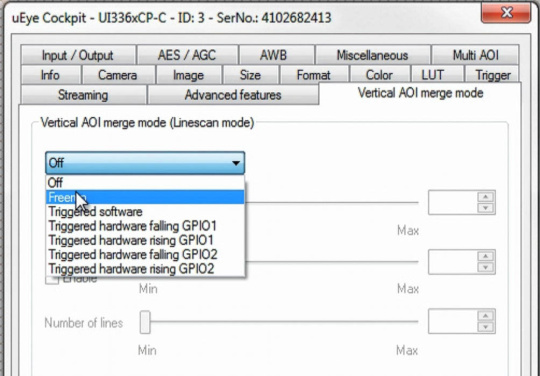Open the Advanced features tab
Viewport: 540px width, 376px height.
(x=233, y=95)
